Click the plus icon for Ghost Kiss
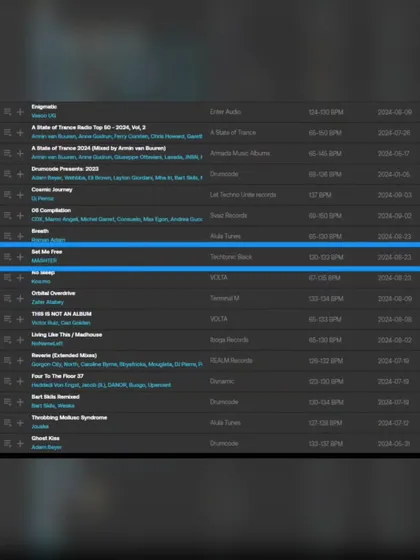Image resolution: width=420 pixels, height=560 pixels. tap(20, 443)
